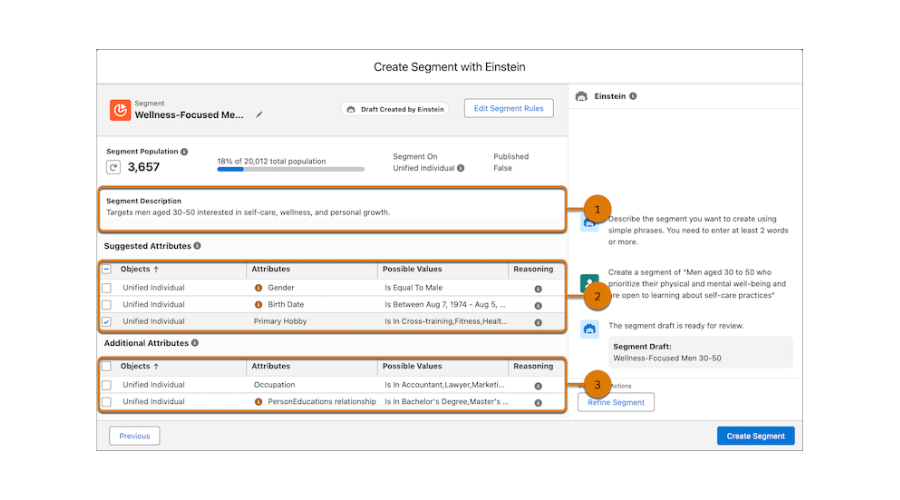Viewport: 900px width, 500px height.
Task: Click the total population progress bar
Action: click(x=290, y=169)
